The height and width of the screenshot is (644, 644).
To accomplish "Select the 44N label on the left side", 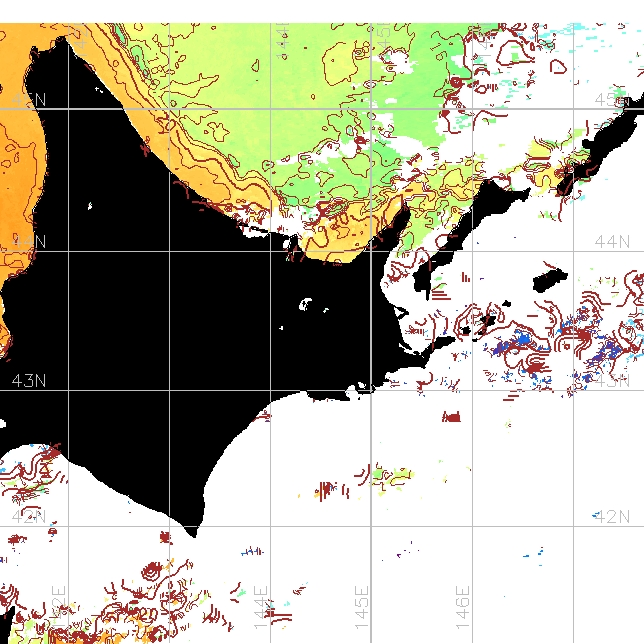I will (29, 242).
